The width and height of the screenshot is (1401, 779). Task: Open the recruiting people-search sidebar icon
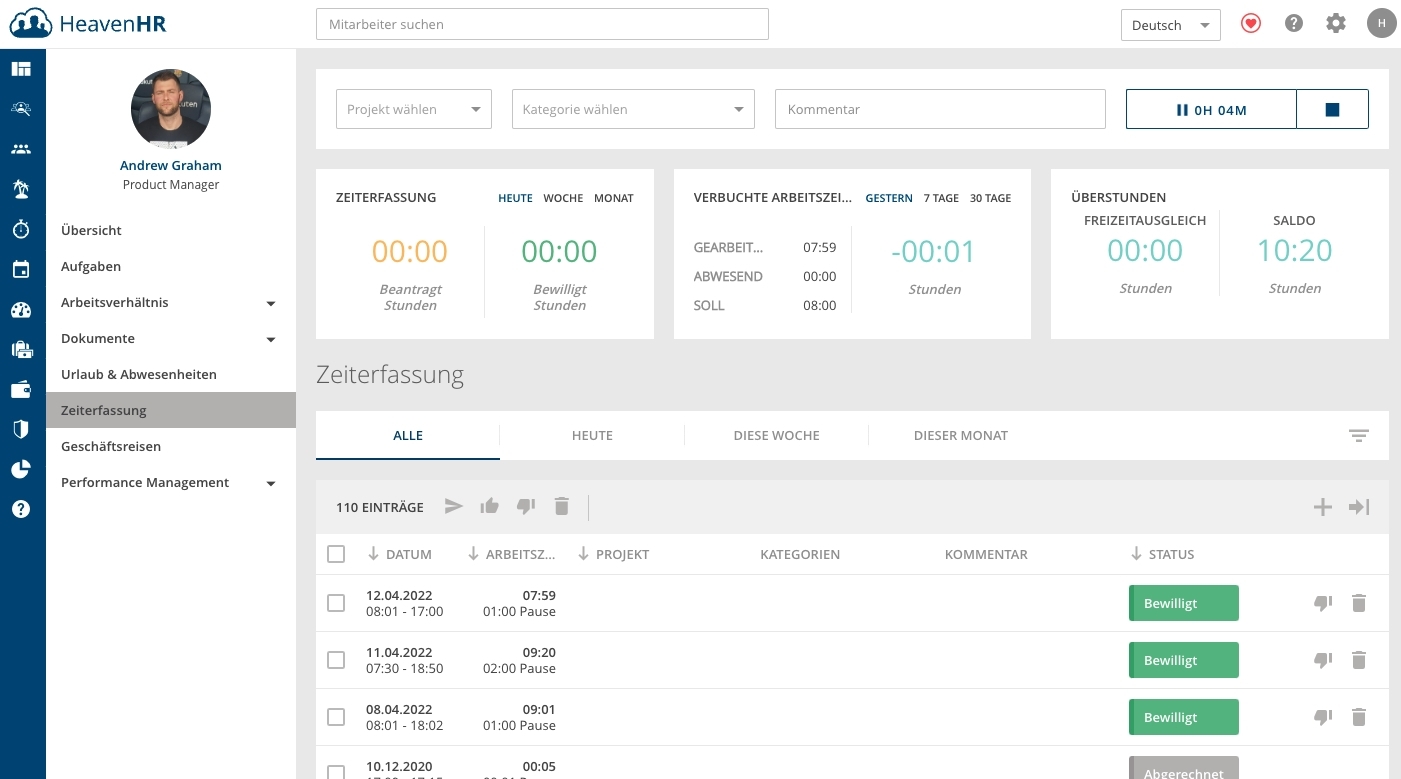tap(21, 109)
